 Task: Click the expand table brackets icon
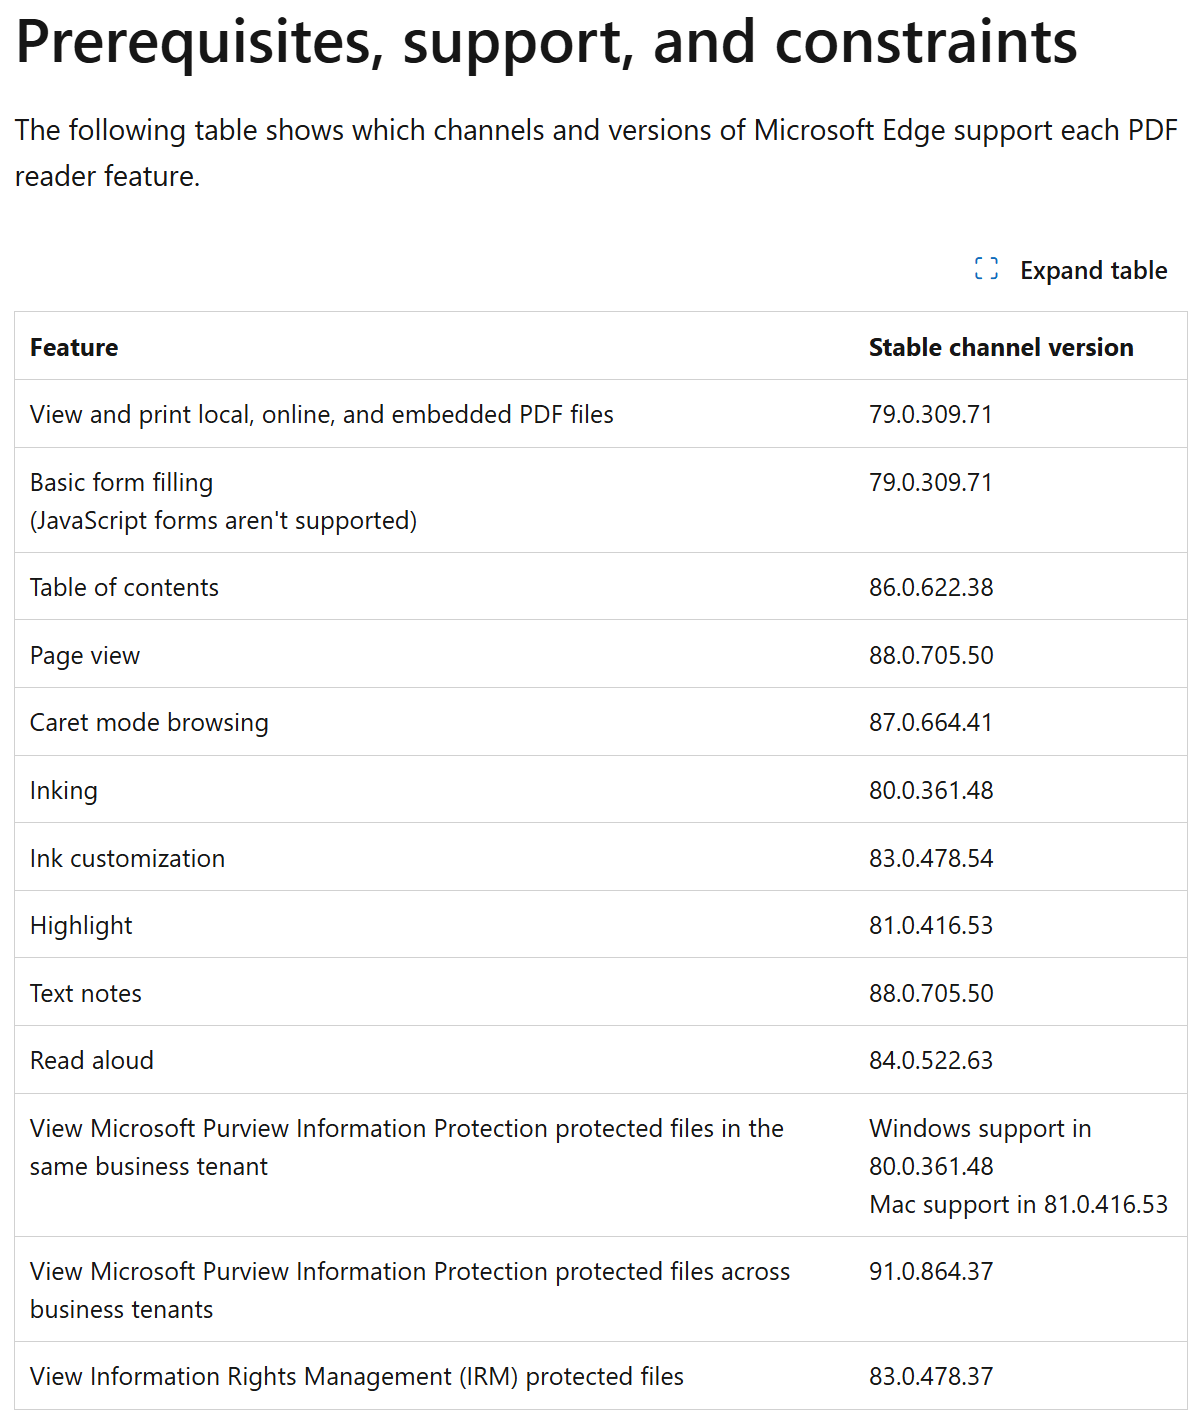point(986,269)
